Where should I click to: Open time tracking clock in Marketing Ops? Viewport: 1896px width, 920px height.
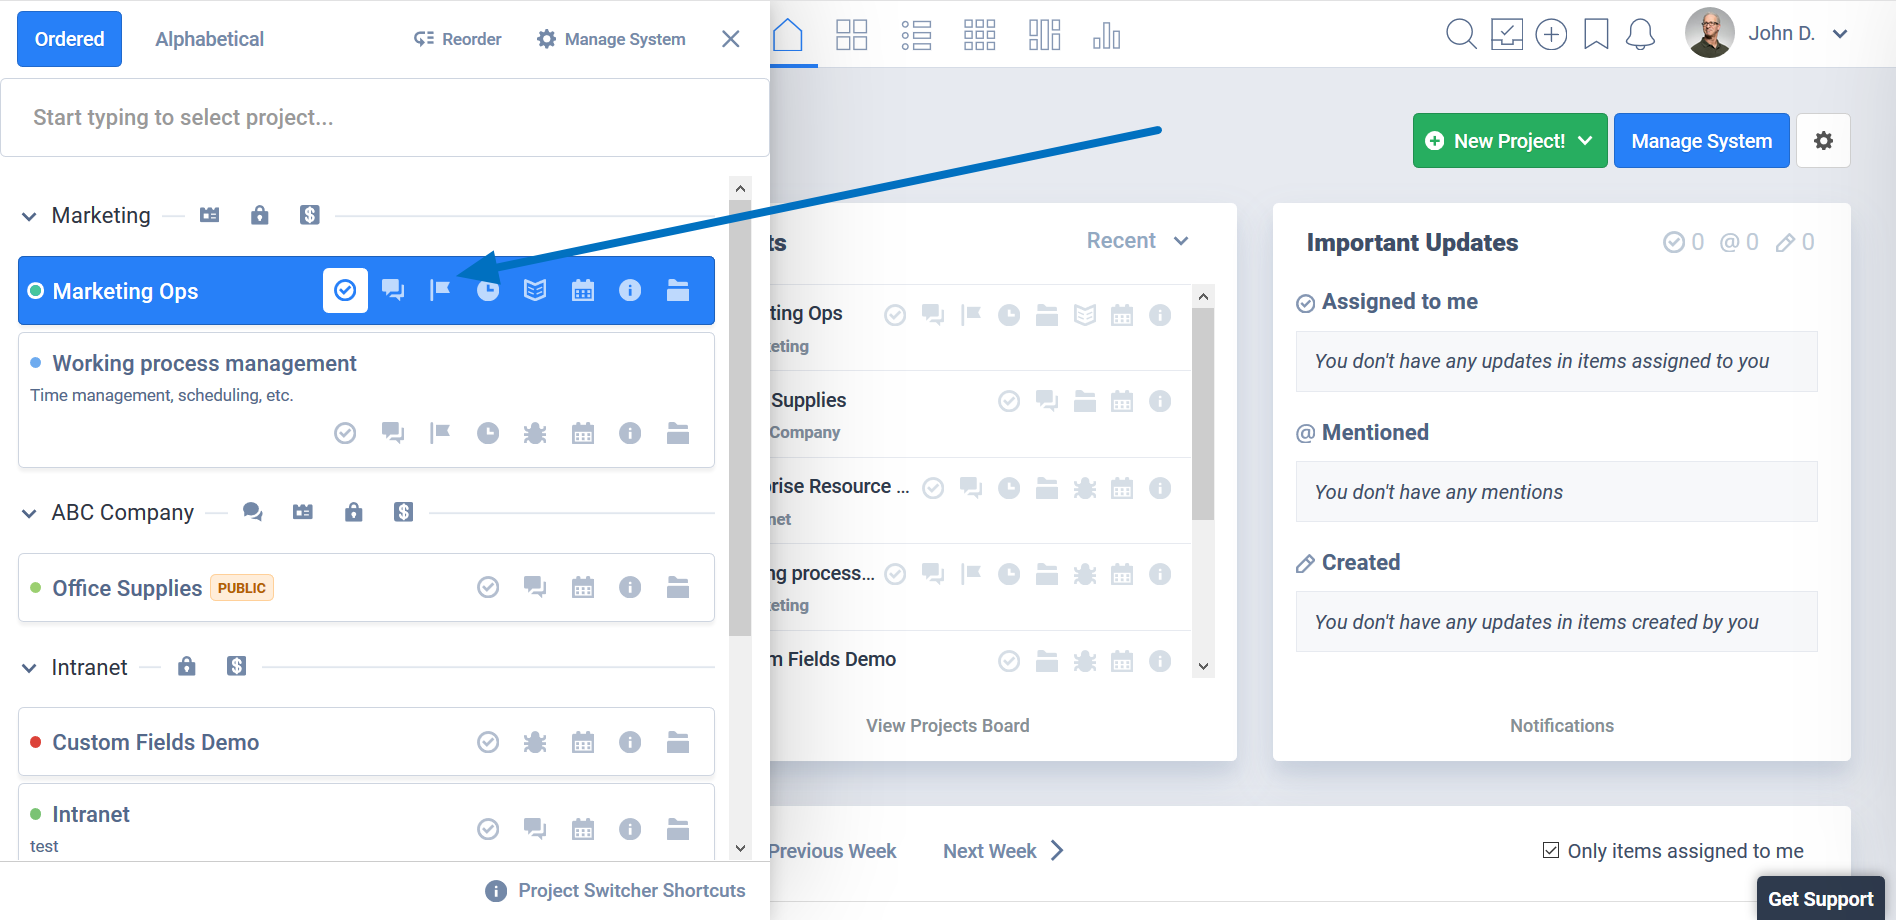pos(488,291)
